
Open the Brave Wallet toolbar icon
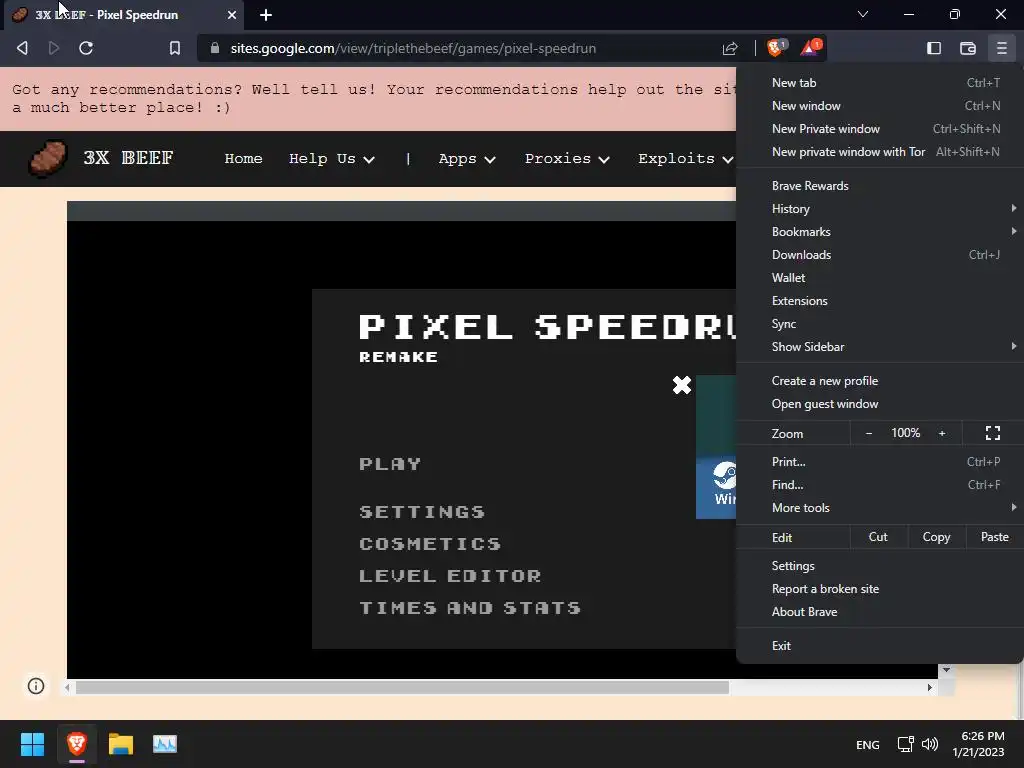968,48
